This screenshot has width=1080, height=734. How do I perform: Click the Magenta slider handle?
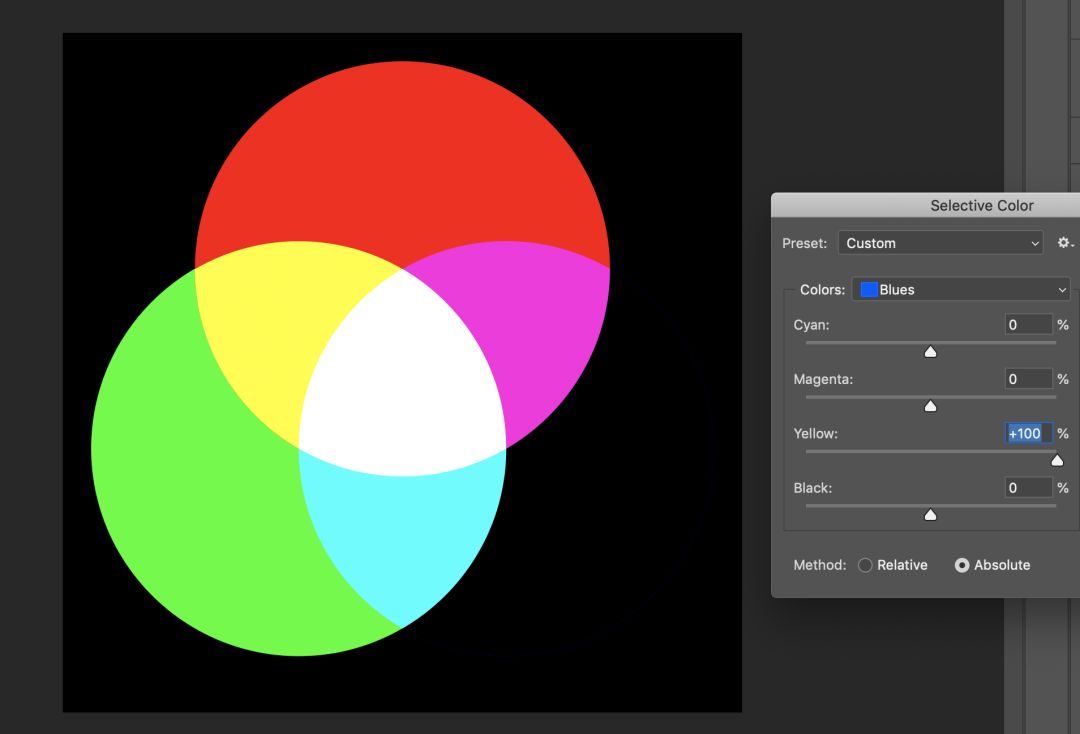pyautogui.click(x=930, y=406)
